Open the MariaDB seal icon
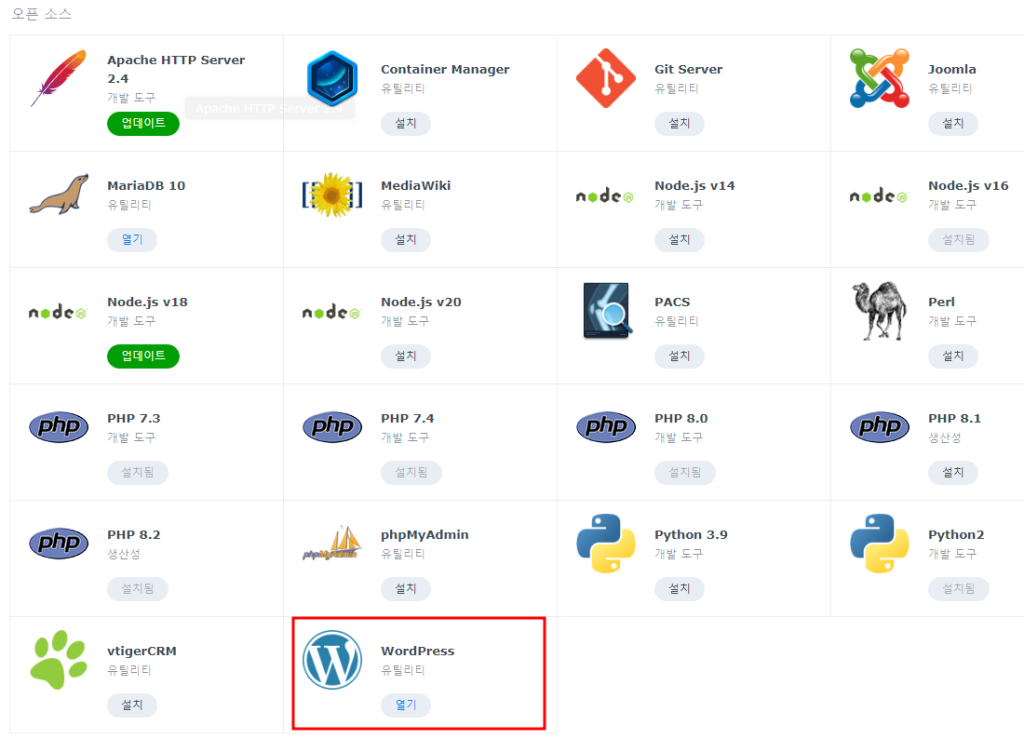 (59, 194)
